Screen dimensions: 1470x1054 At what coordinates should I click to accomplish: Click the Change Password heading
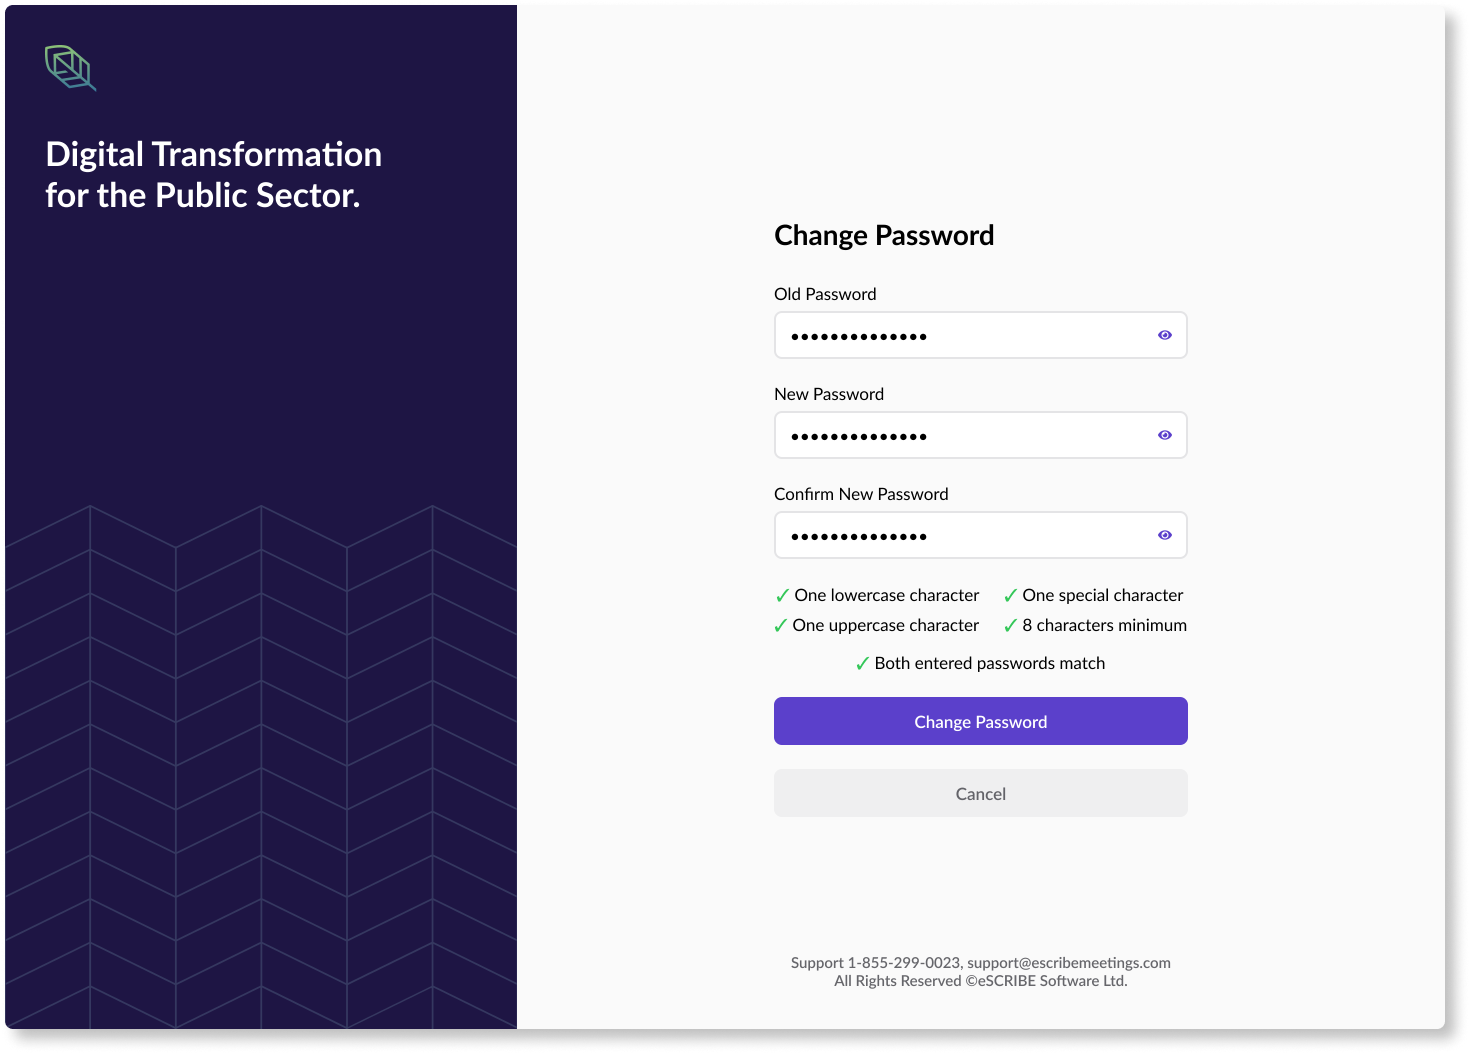[x=884, y=235]
